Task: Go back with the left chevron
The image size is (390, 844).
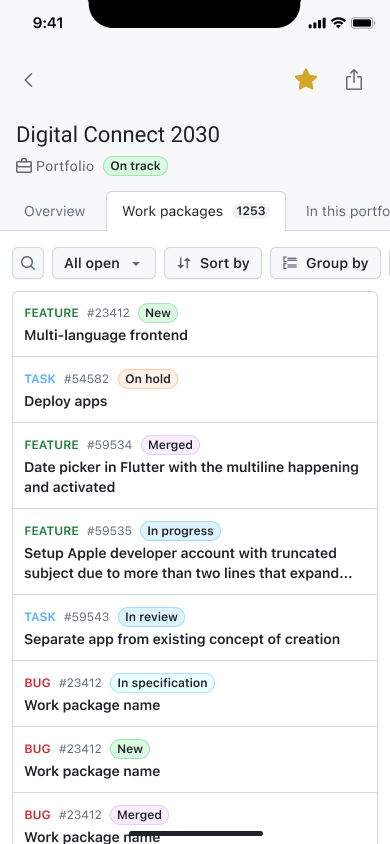Action: point(29,80)
